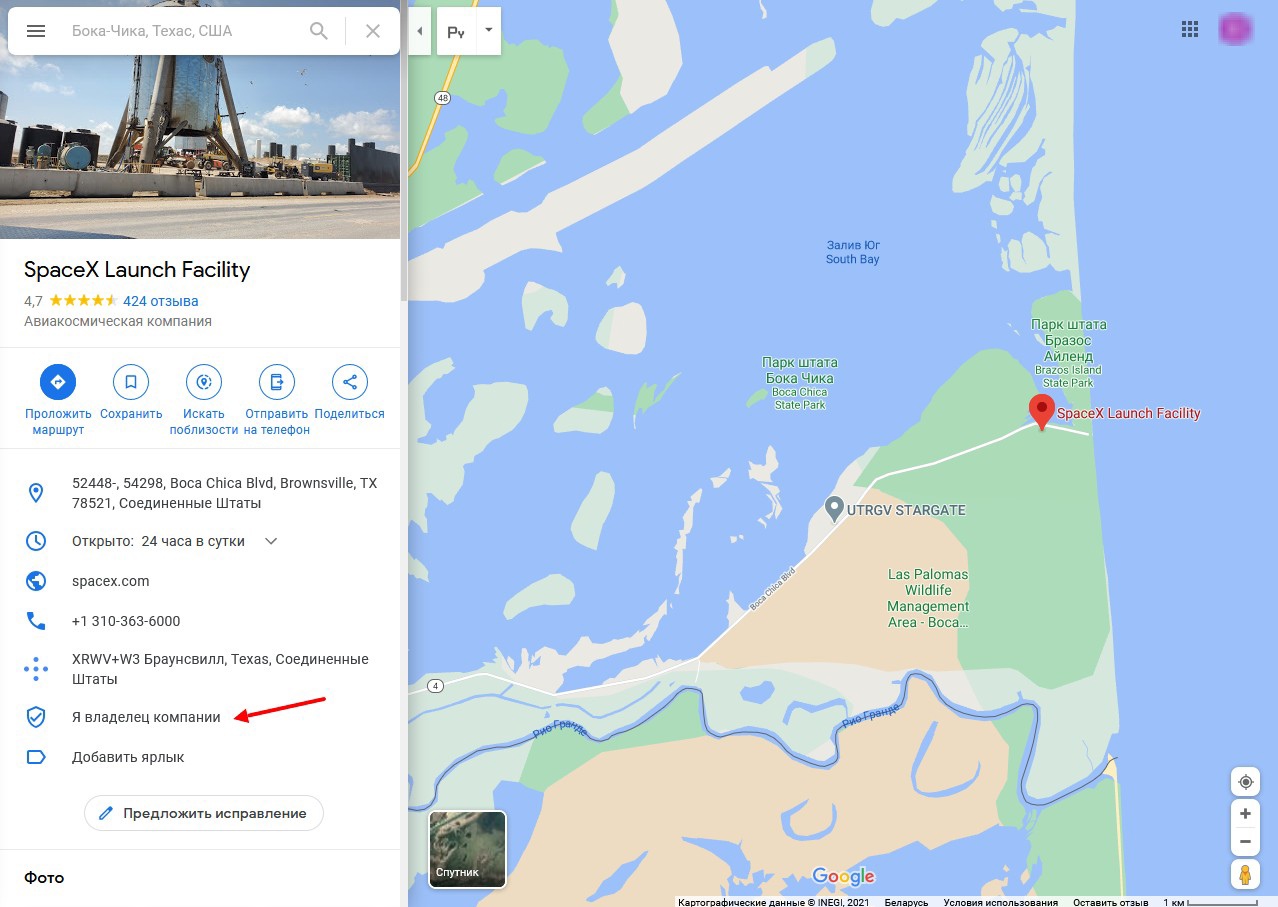Image resolution: width=1278 pixels, height=907 pixels.
Task: Send to phone via Отправить на телефон
Action: coord(277,382)
